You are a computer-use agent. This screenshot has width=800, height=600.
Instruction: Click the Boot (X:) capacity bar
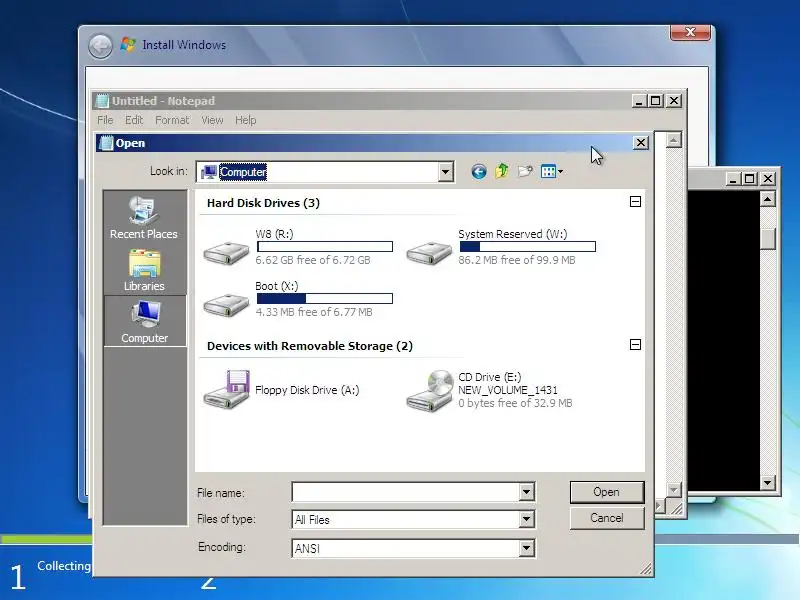click(x=325, y=298)
